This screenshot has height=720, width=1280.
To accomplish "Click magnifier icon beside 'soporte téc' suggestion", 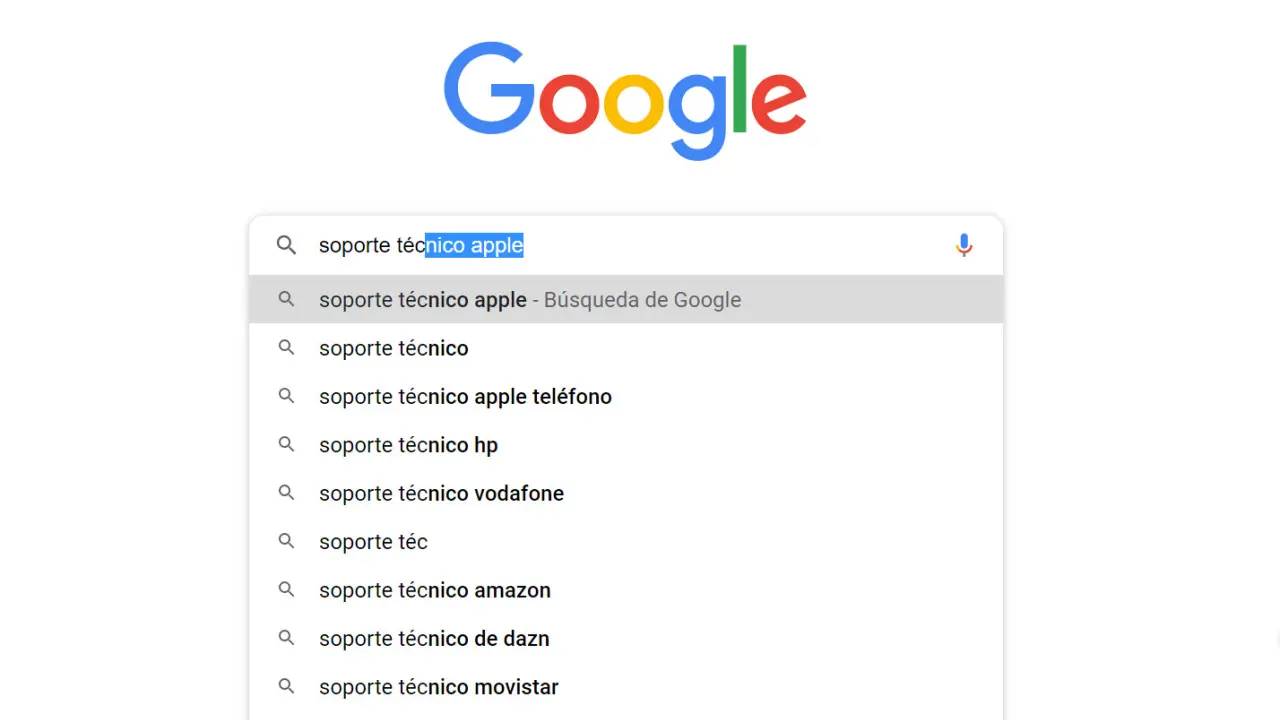I will point(287,542).
